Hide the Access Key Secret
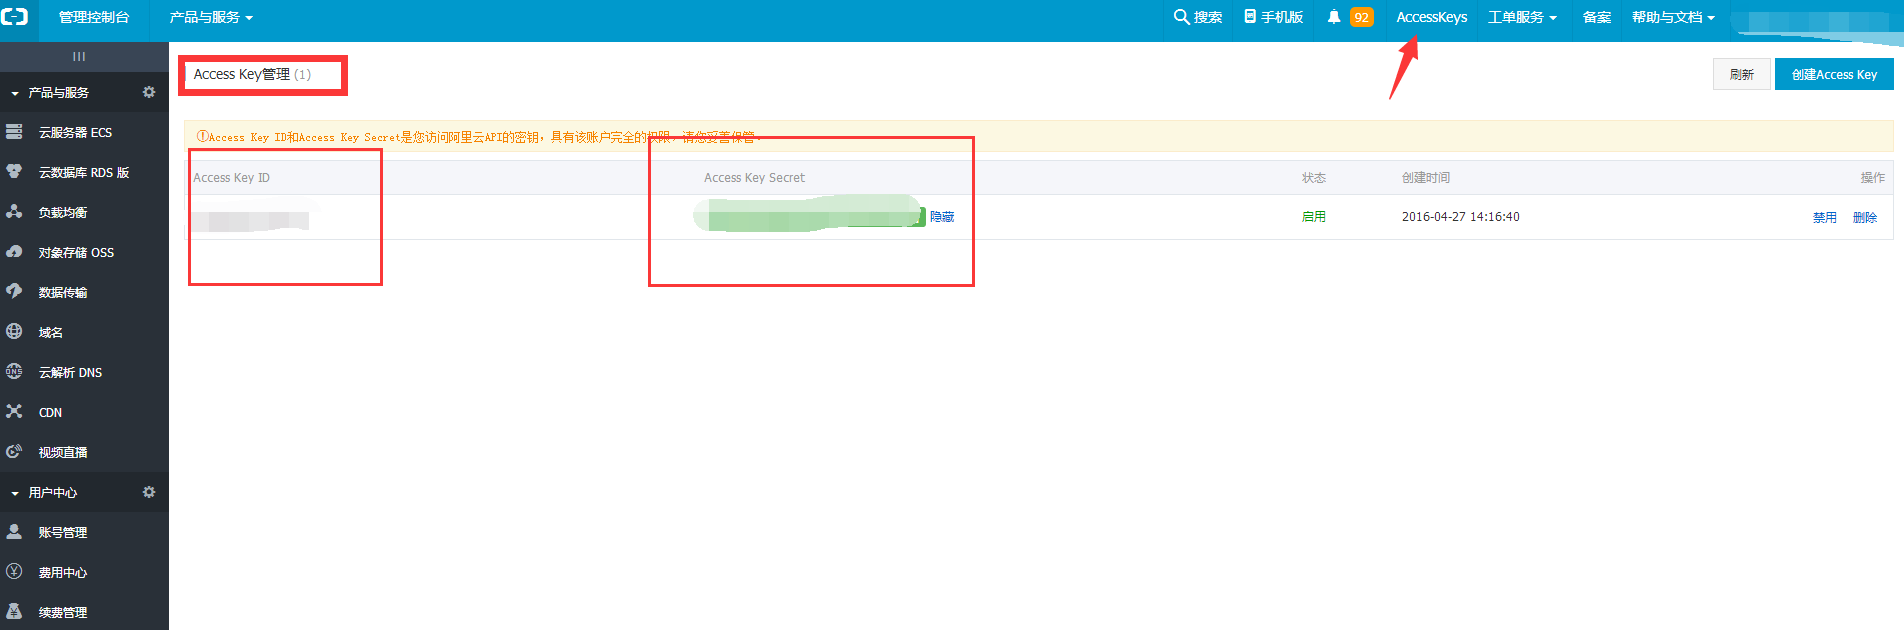 tap(942, 217)
